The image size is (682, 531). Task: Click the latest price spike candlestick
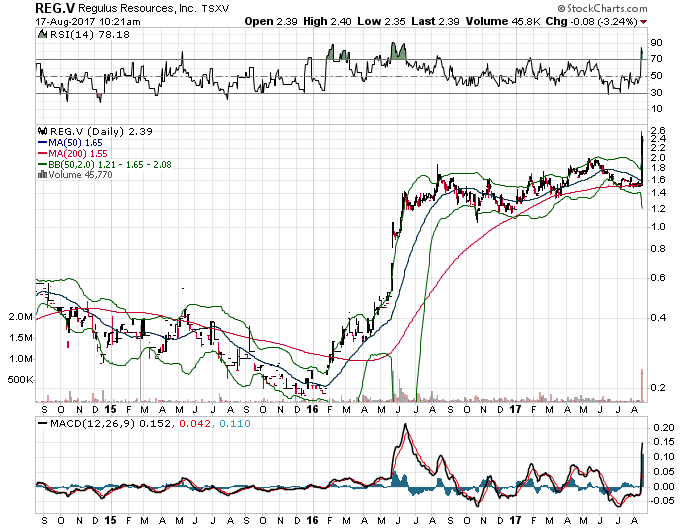click(641, 150)
